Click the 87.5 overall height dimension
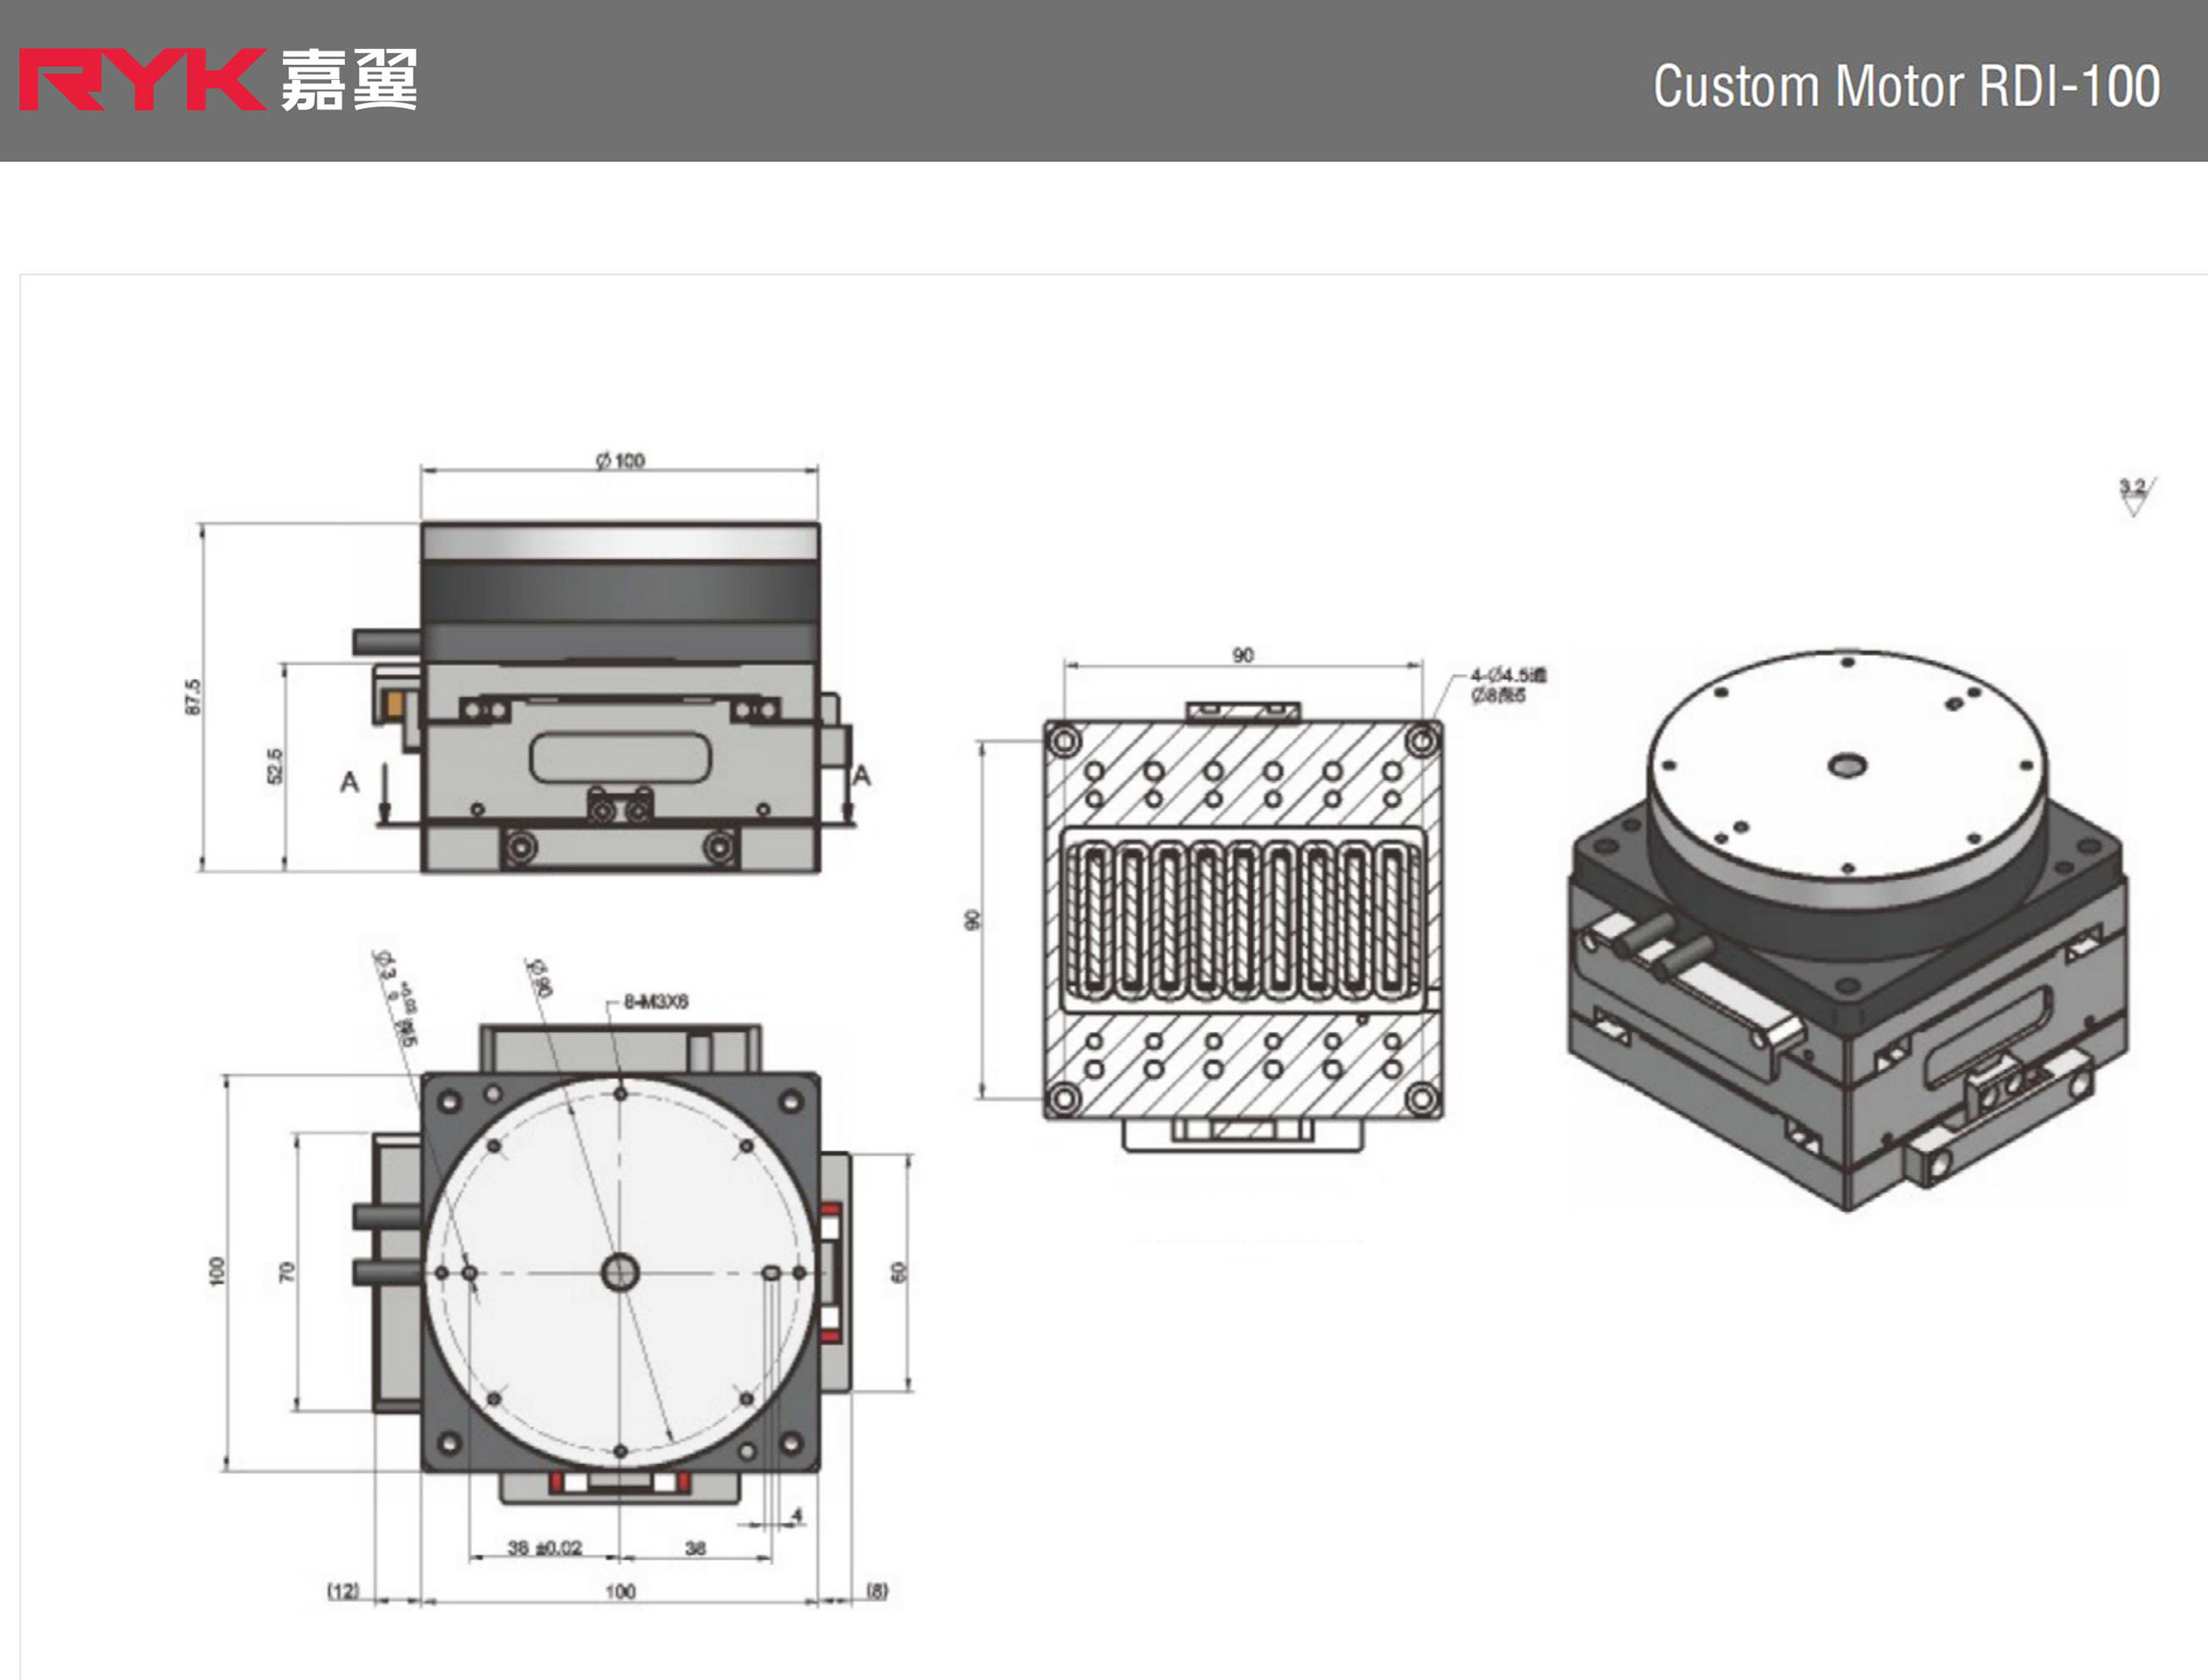The image size is (2208, 1680). (193, 697)
